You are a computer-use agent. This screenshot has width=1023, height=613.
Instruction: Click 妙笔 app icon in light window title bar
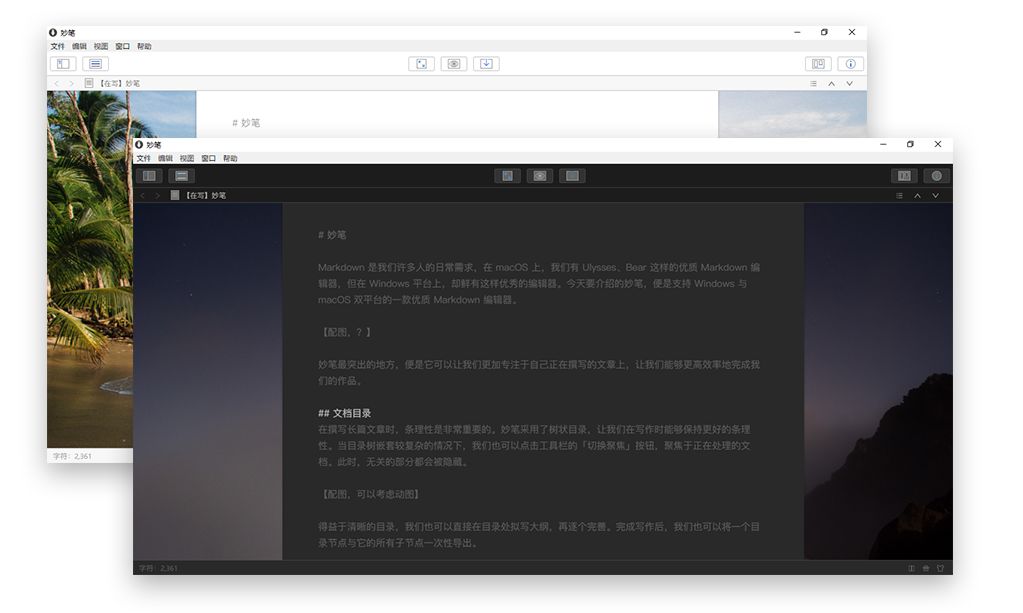pyautogui.click(x=53, y=33)
